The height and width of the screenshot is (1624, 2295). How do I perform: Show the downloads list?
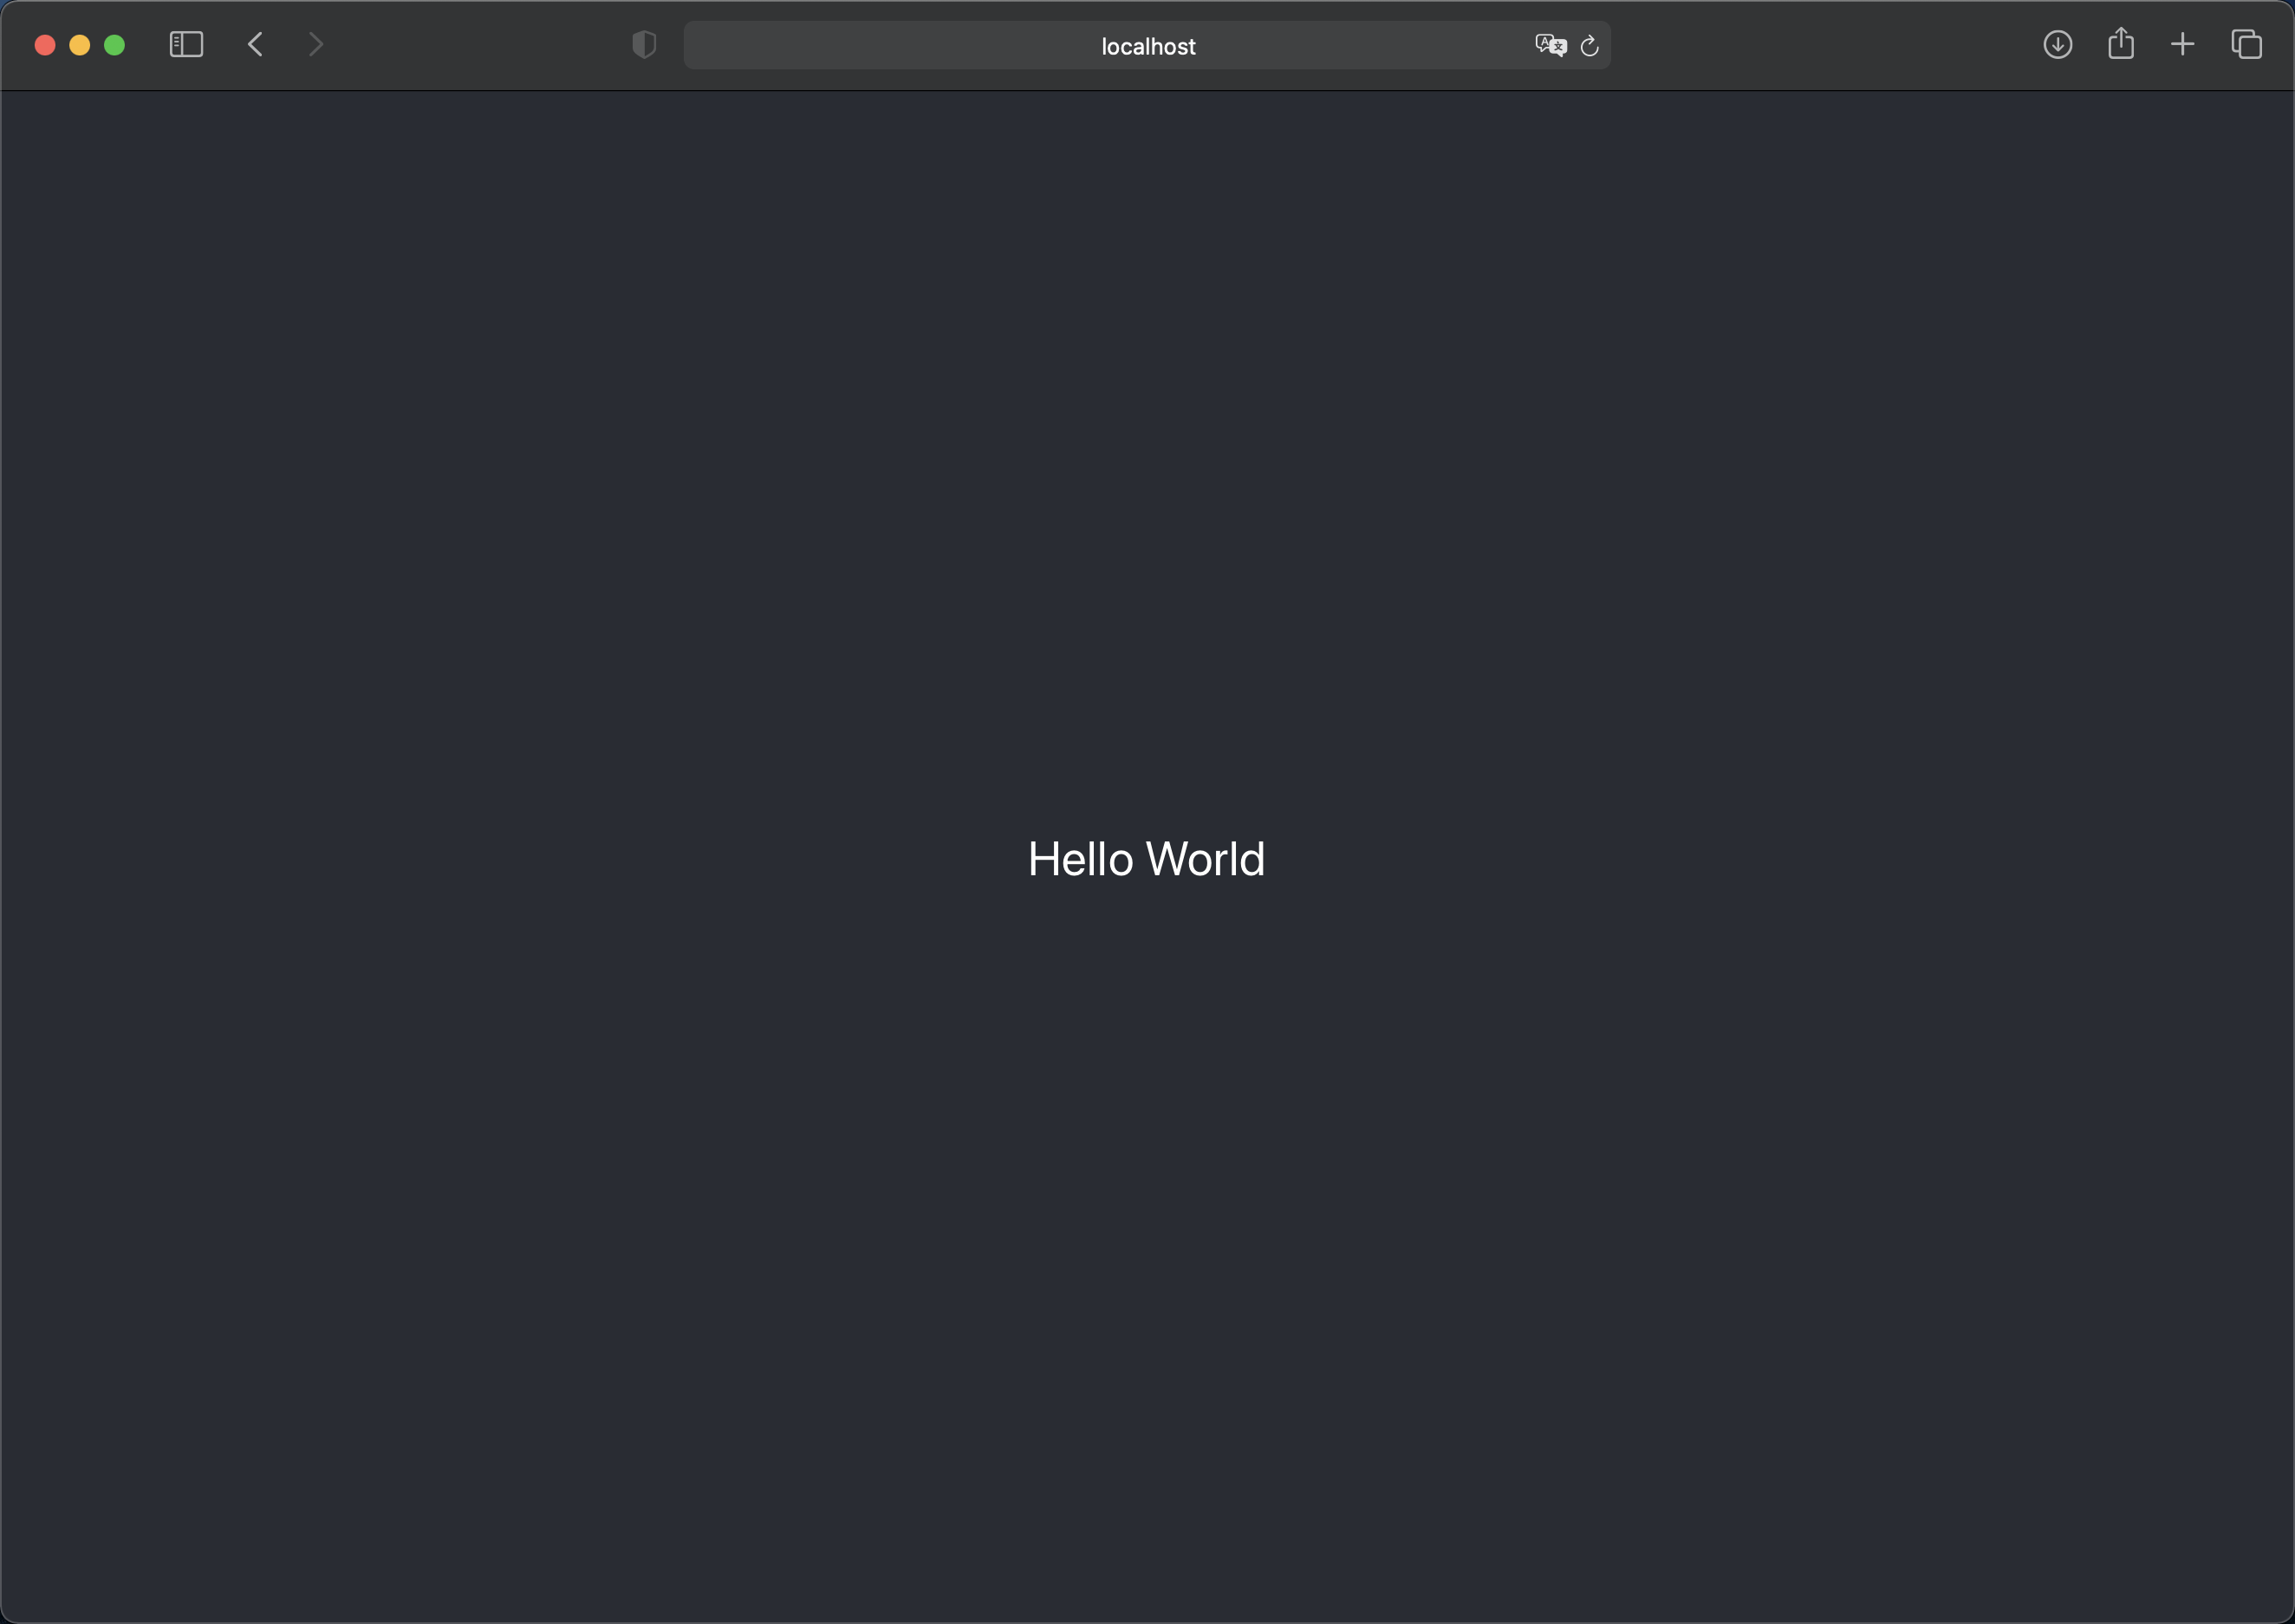tap(2057, 45)
